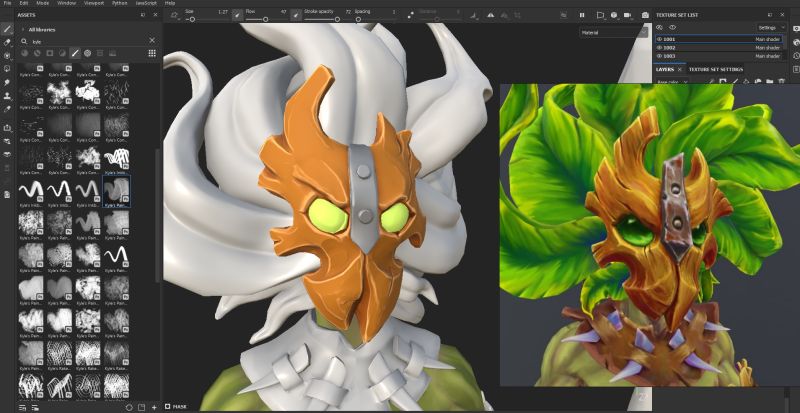The width and height of the screenshot is (800, 413).
Task: Undock the Assets panel
Action: point(143,15)
